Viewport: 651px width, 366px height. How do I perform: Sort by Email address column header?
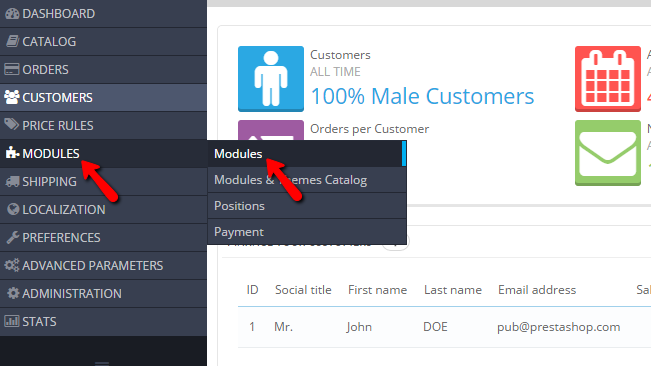537,290
